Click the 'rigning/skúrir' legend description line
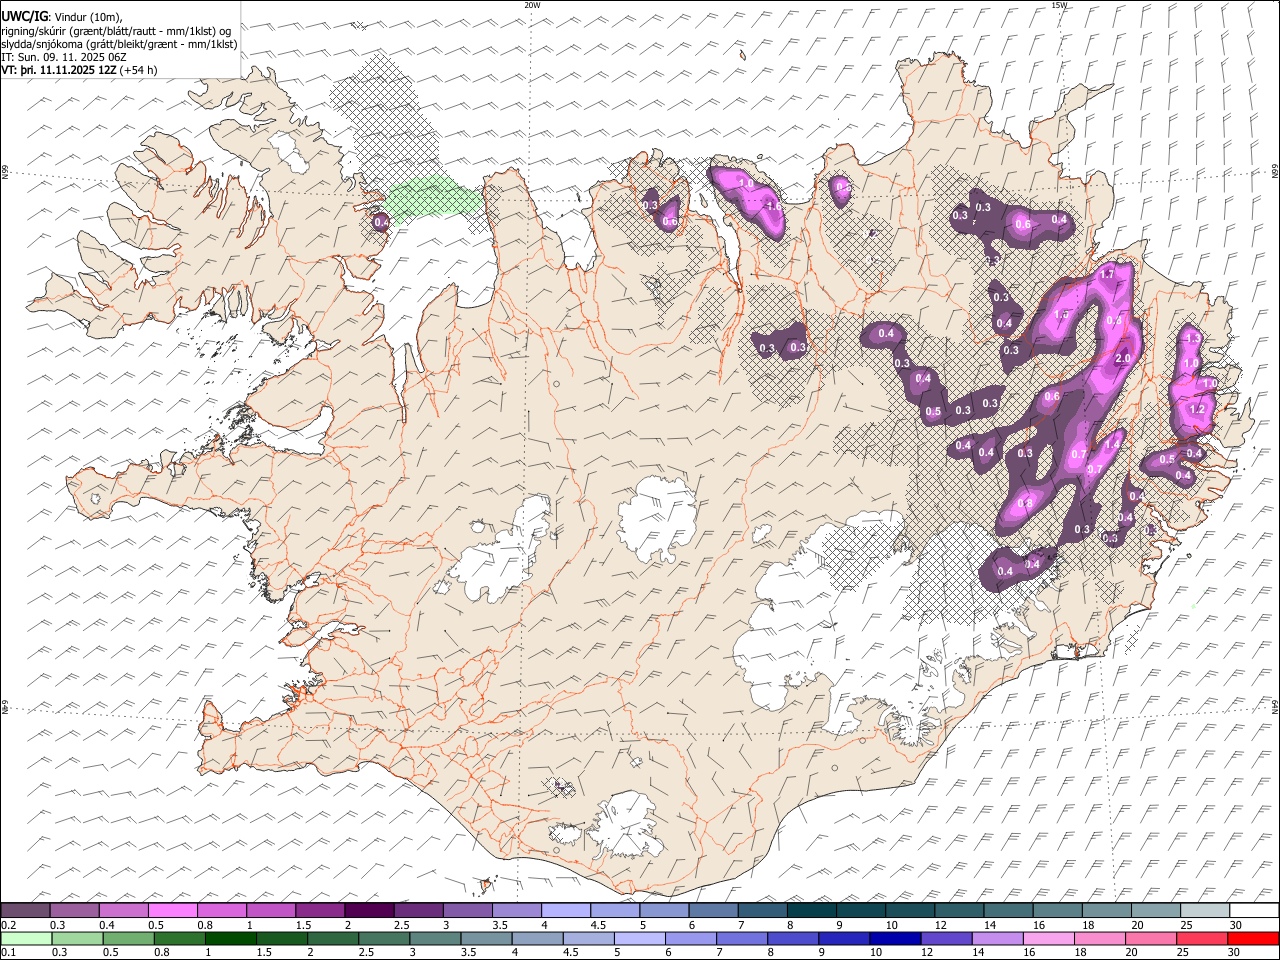1280x960 pixels. 118,31
